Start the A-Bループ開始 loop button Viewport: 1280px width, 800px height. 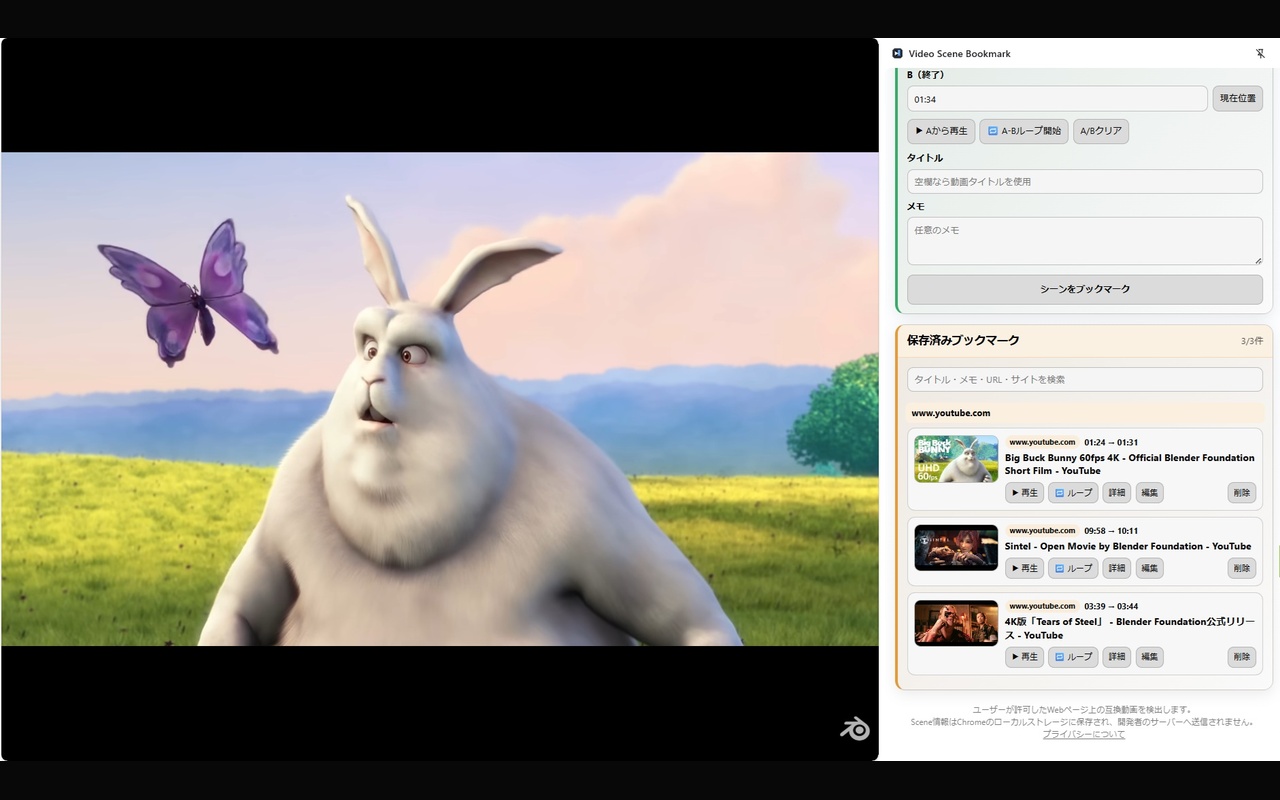coord(1024,131)
